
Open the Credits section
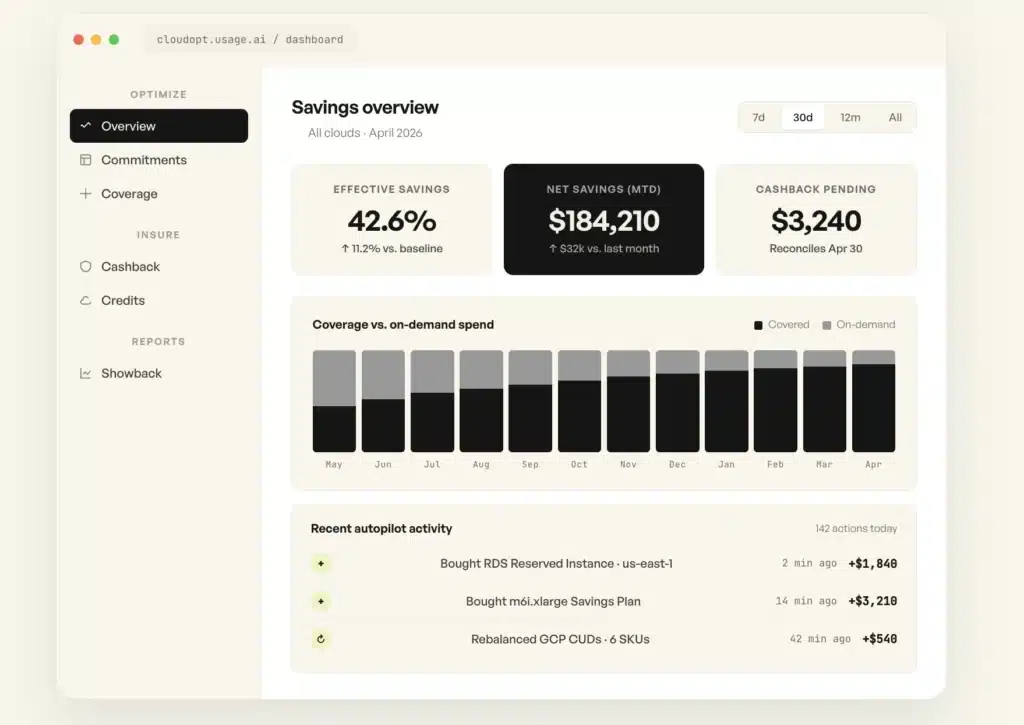159,300
